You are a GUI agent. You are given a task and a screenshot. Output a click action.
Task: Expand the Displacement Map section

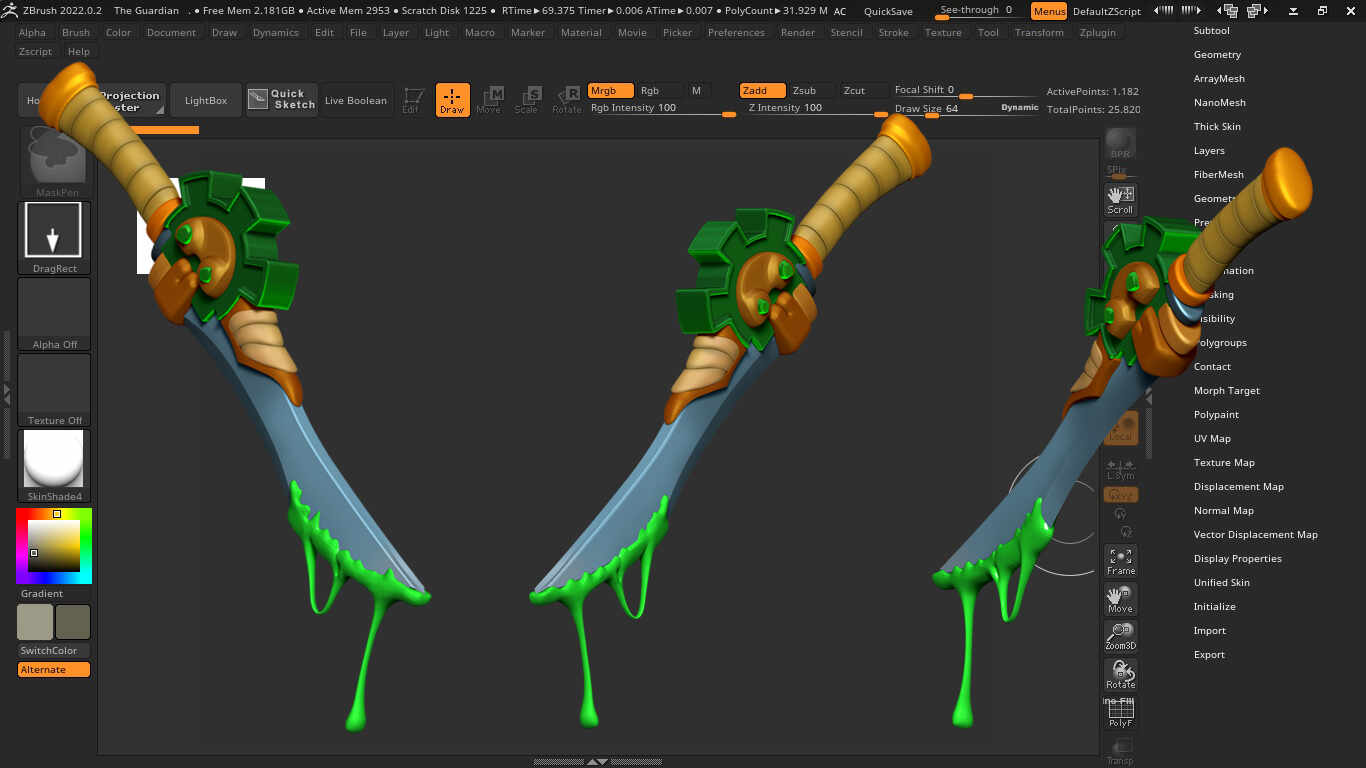point(1238,487)
